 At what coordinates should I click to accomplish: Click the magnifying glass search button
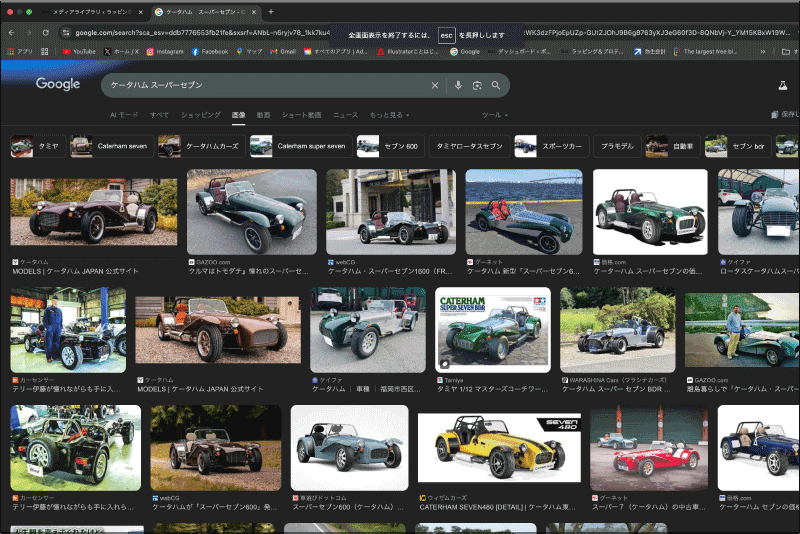pyautogui.click(x=496, y=86)
